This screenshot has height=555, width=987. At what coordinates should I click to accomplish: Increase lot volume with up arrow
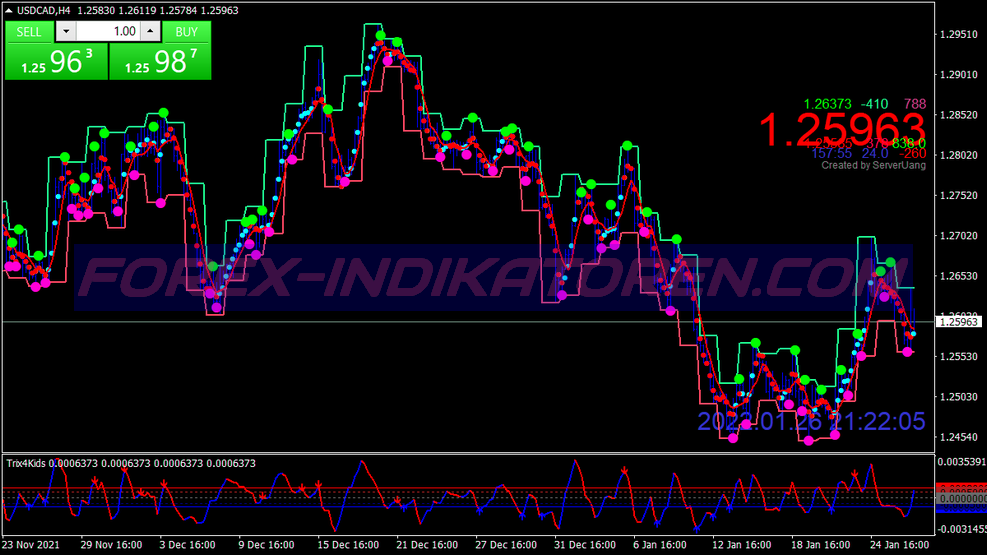150,31
